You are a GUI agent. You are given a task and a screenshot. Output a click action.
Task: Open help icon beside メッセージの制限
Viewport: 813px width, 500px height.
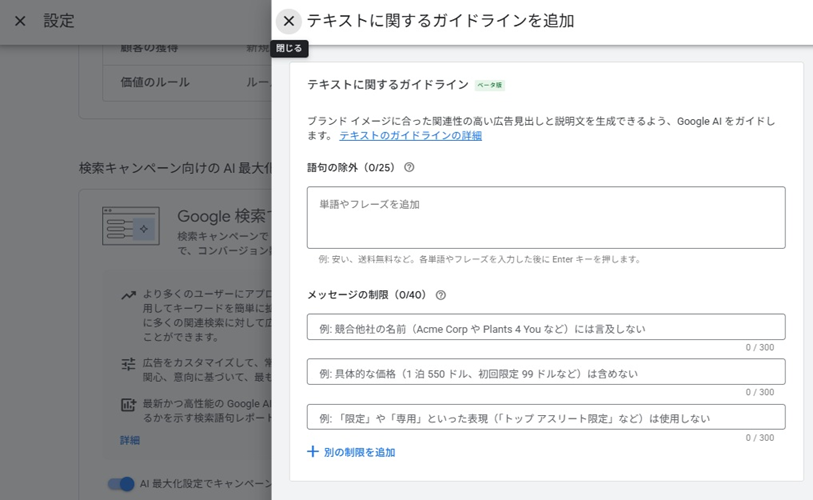pyautogui.click(x=441, y=295)
